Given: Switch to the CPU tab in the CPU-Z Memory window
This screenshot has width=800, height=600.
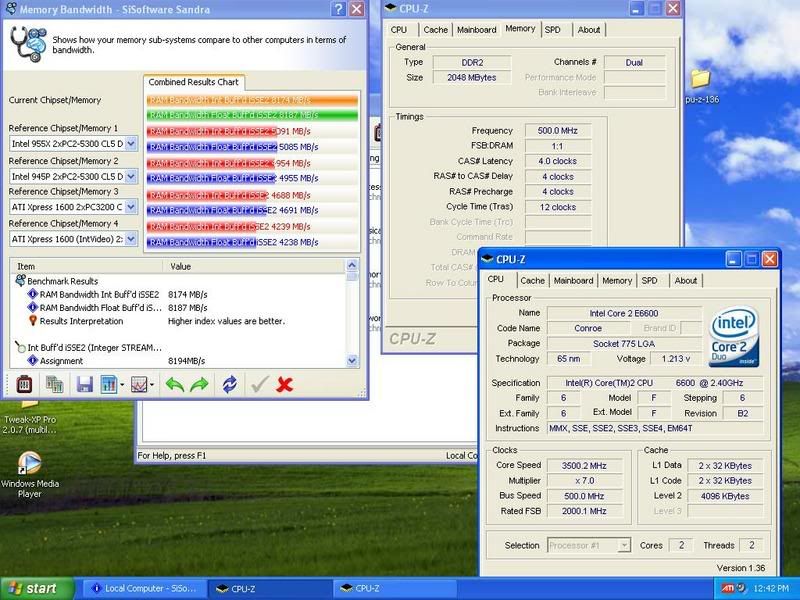Looking at the screenshot, I should pos(399,30).
